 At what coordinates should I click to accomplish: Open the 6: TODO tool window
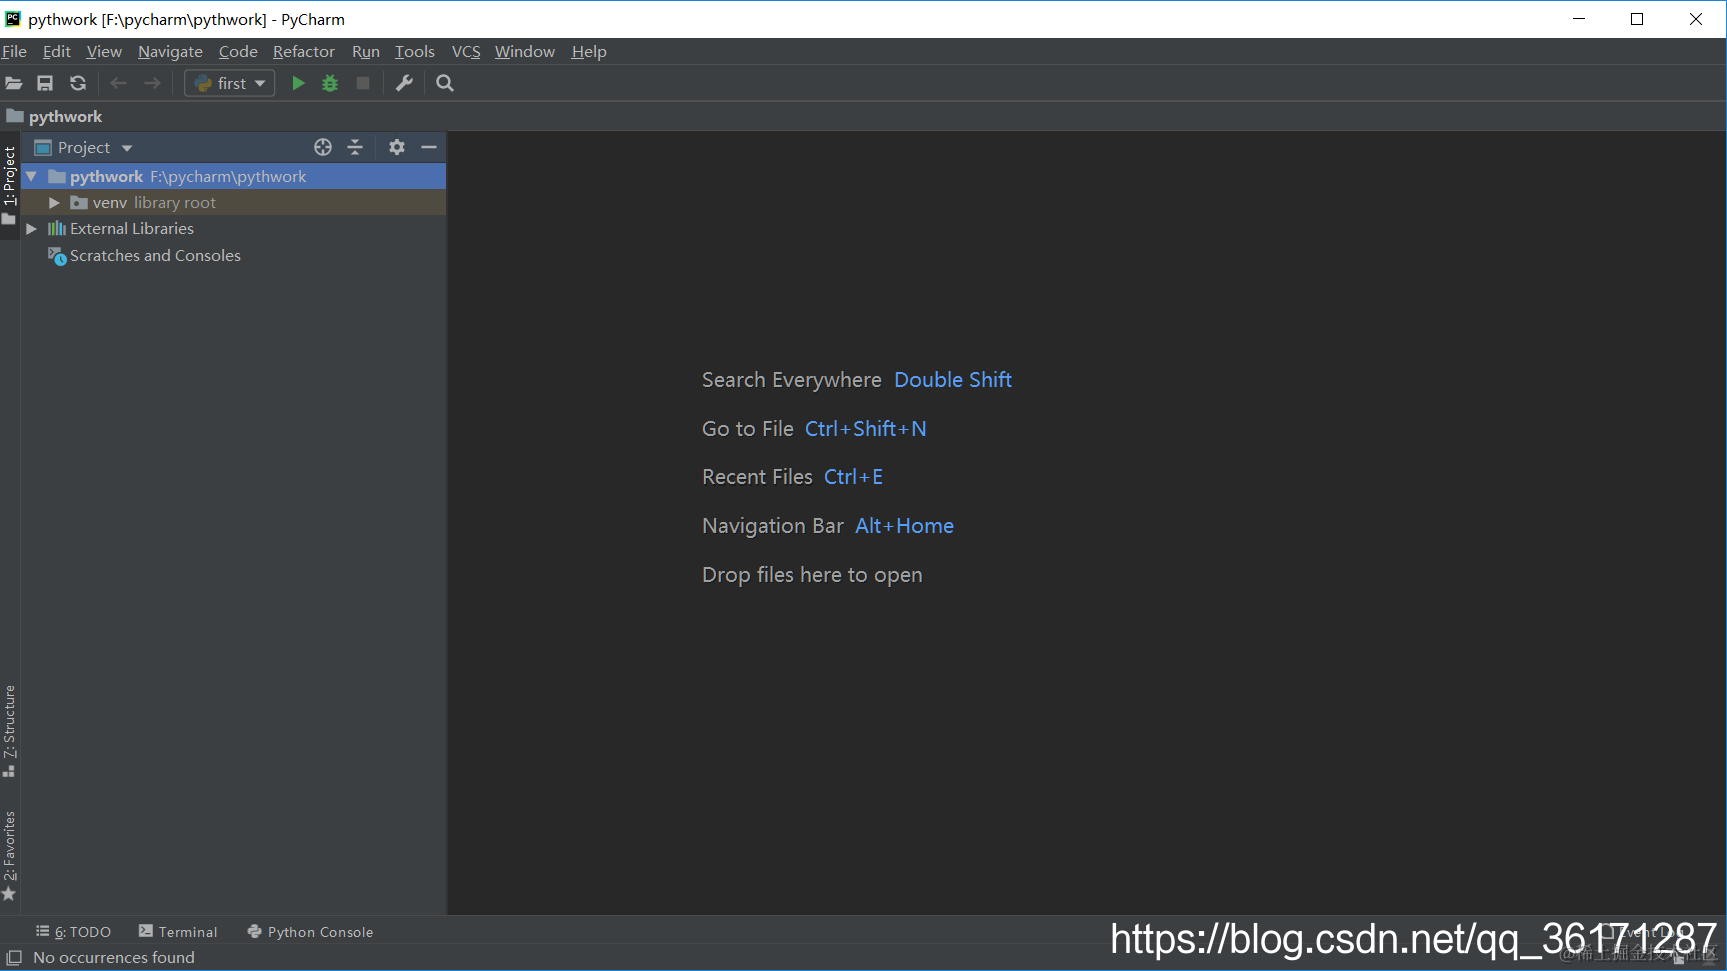coord(74,932)
